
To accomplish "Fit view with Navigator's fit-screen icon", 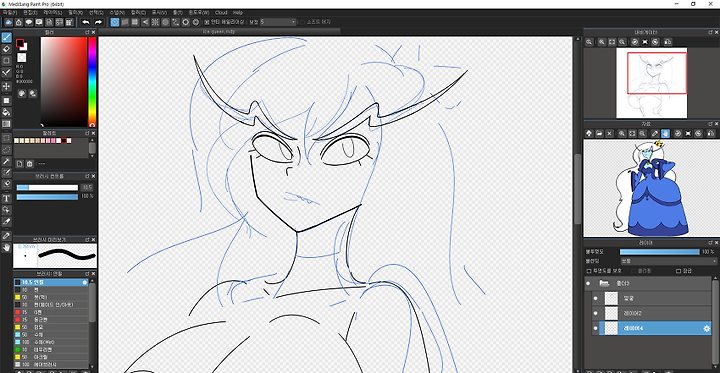I will [612, 42].
